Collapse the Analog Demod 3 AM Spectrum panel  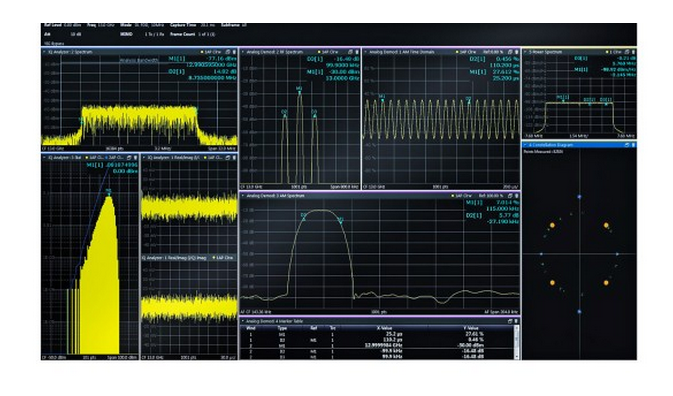[x=243, y=196]
